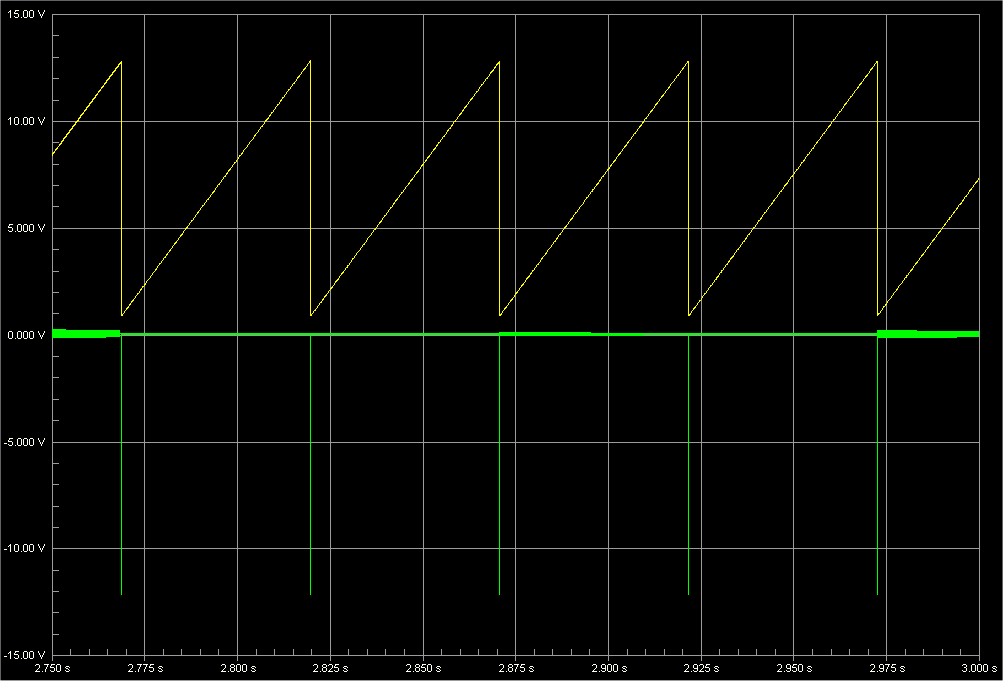Image resolution: width=1003 pixels, height=681 pixels.
Task: Click the 2.975 s time label
Action: point(887,668)
